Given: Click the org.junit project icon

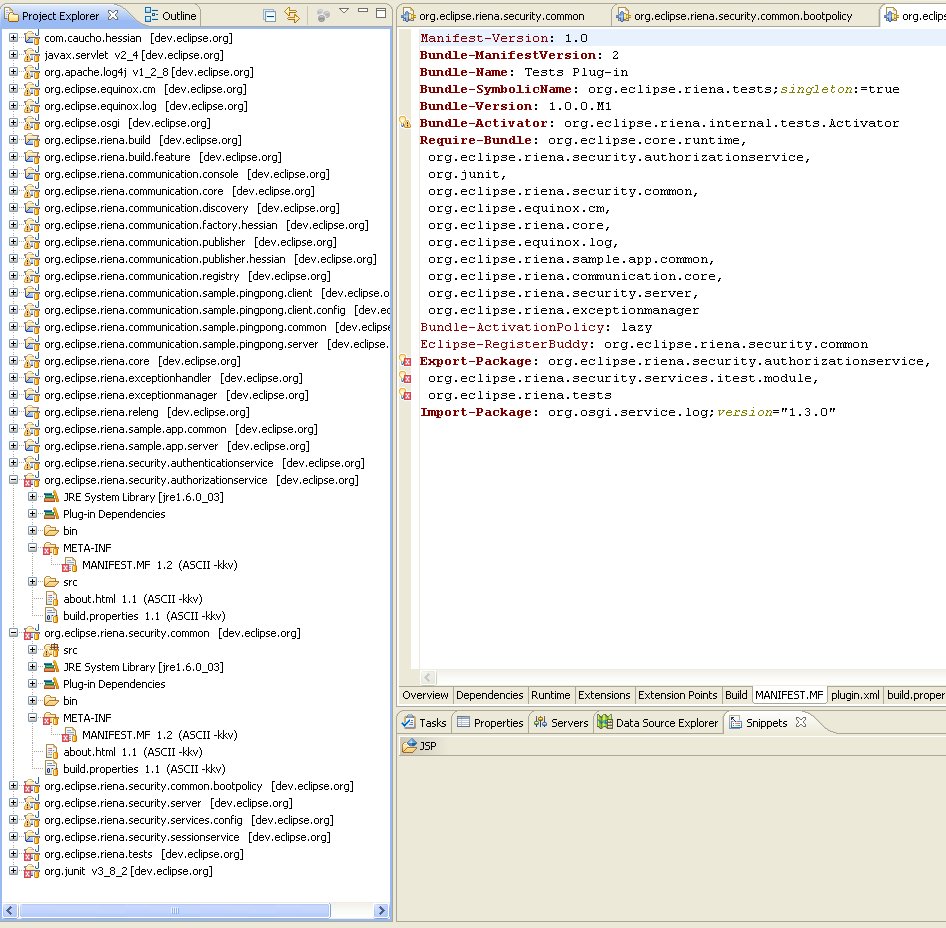Looking at the screenshot, I should [x=31, y=871].
